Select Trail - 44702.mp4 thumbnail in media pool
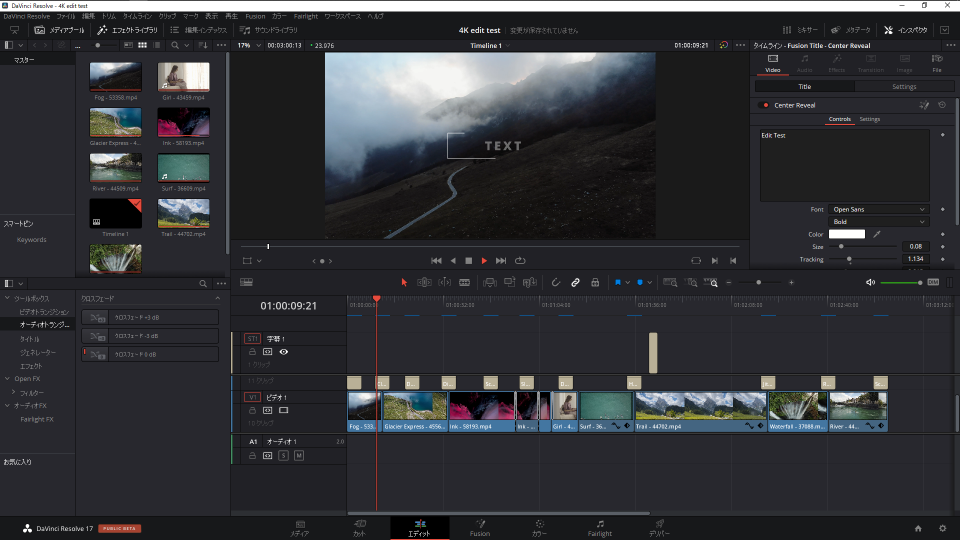960x540 pixels. click(183, 213)
